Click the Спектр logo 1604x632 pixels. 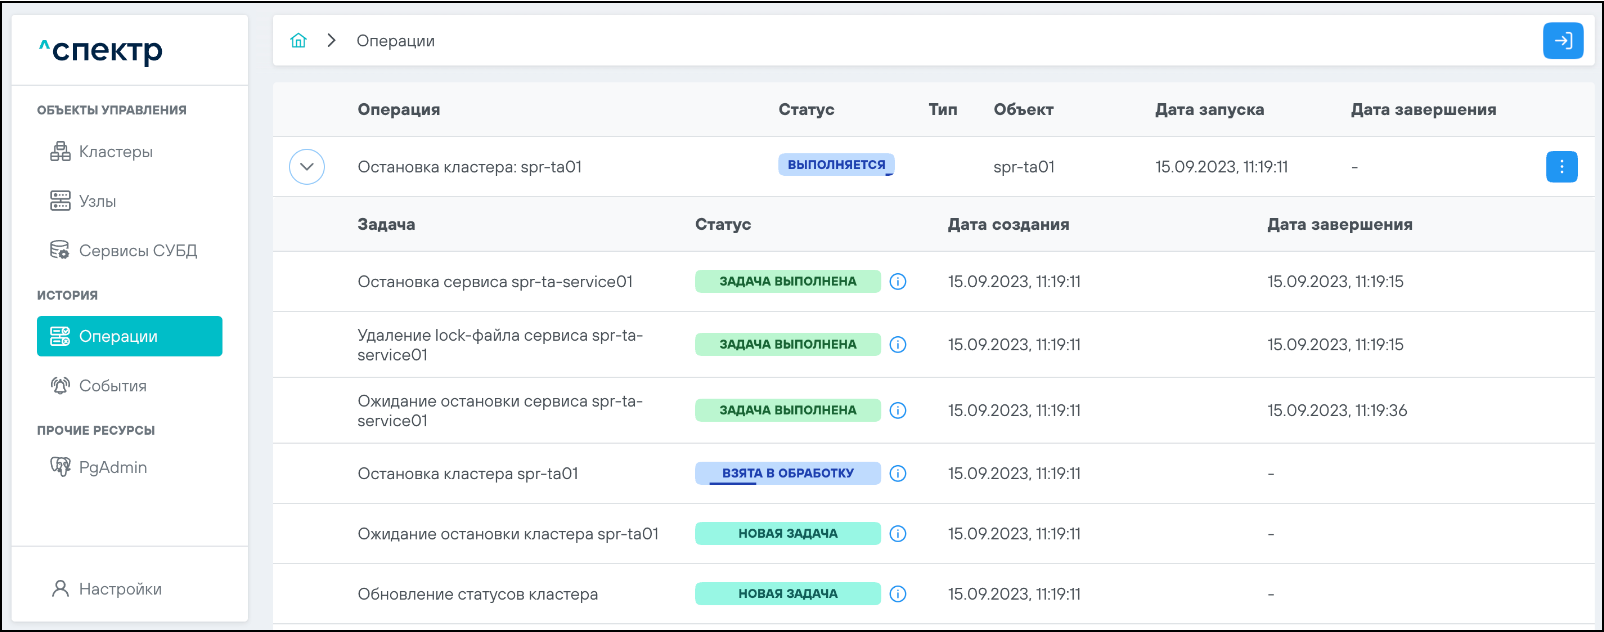tap(101, 50)
